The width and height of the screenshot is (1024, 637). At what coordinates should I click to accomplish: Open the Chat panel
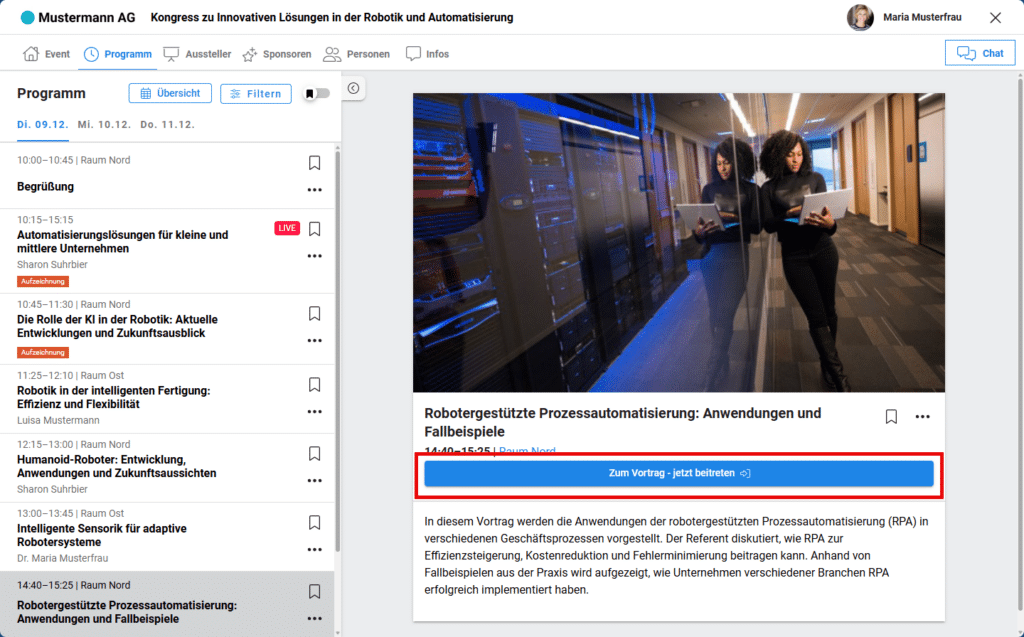[979, 53]
